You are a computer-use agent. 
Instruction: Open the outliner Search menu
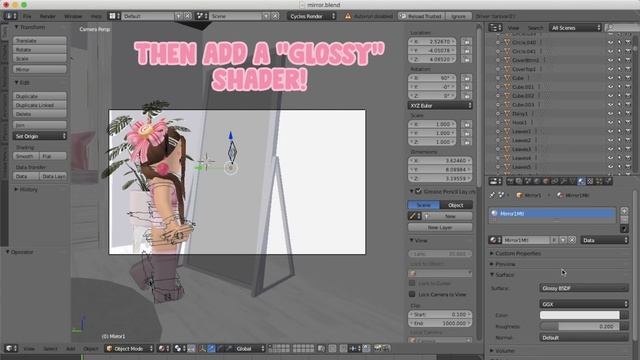536,28
